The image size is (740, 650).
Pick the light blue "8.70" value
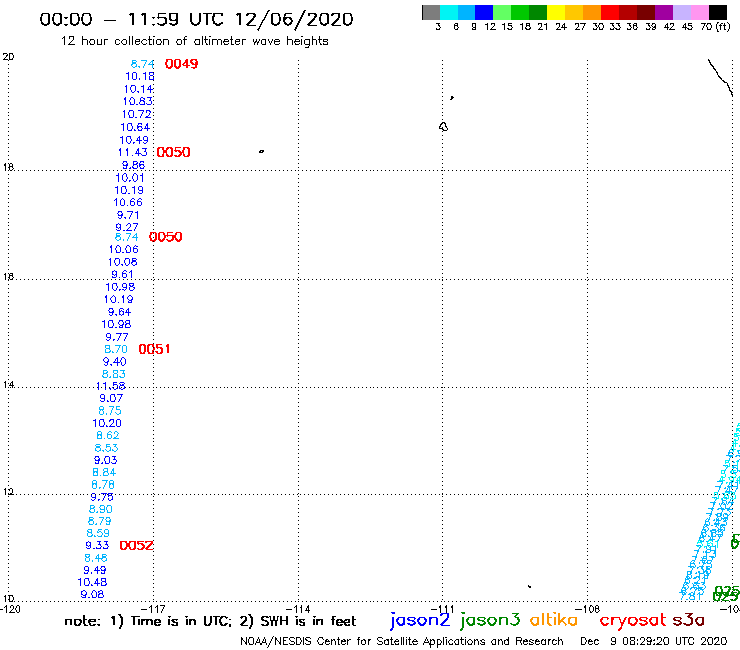pos(116,349)
